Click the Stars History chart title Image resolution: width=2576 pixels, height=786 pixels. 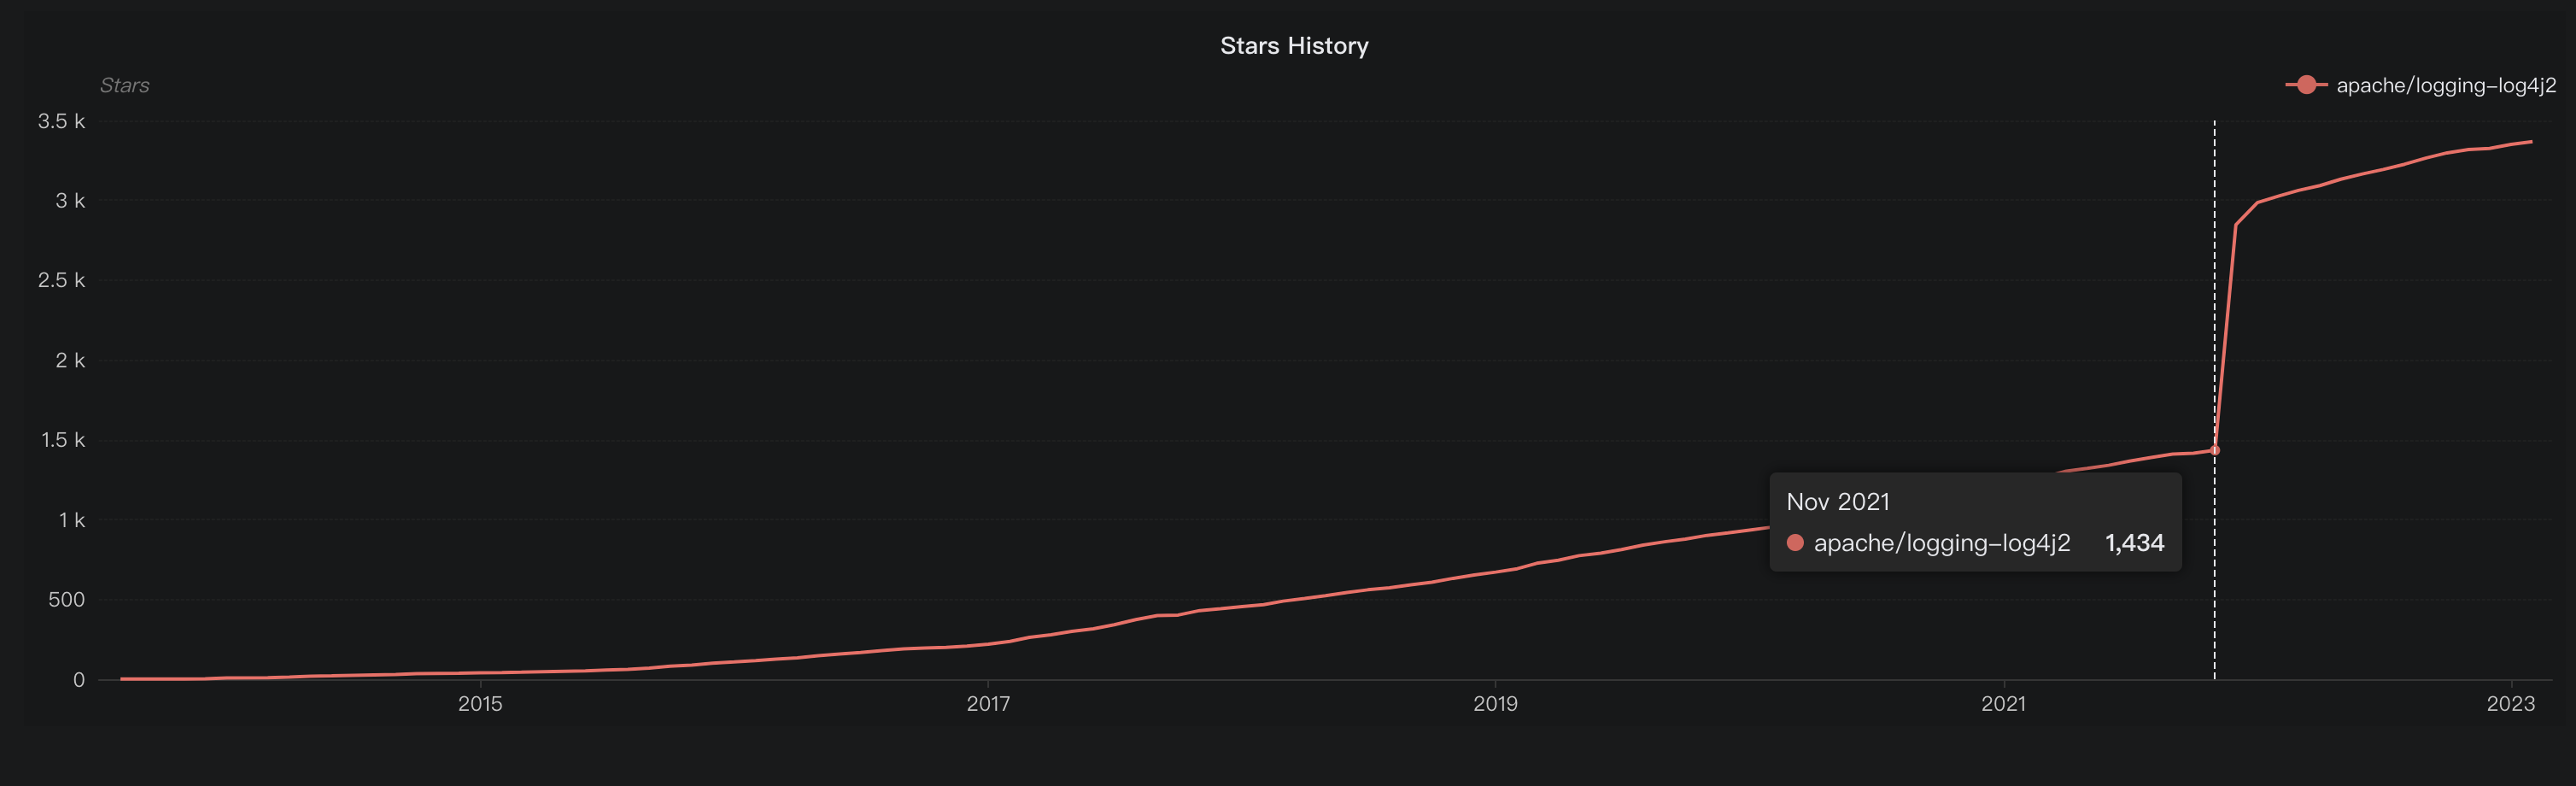coord(1294,46)
